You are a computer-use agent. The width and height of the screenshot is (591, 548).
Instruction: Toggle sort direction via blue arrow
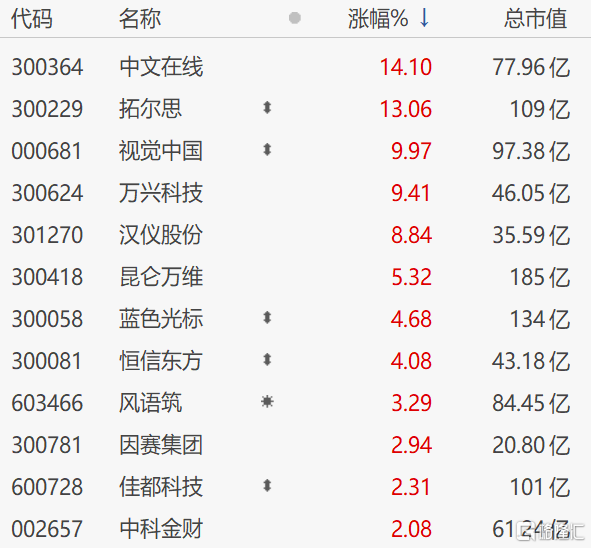click(424, 18)
